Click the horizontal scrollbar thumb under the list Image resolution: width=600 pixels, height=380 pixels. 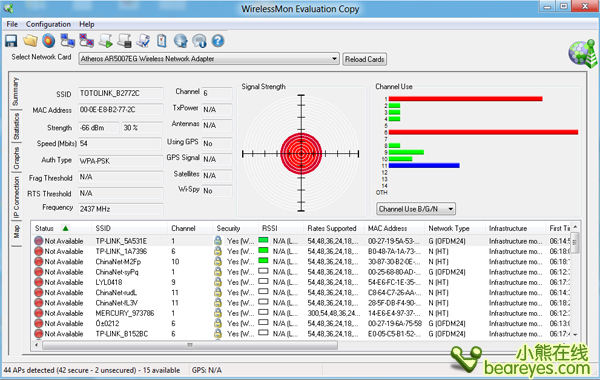pyautogui.click(x=190, y=345)
